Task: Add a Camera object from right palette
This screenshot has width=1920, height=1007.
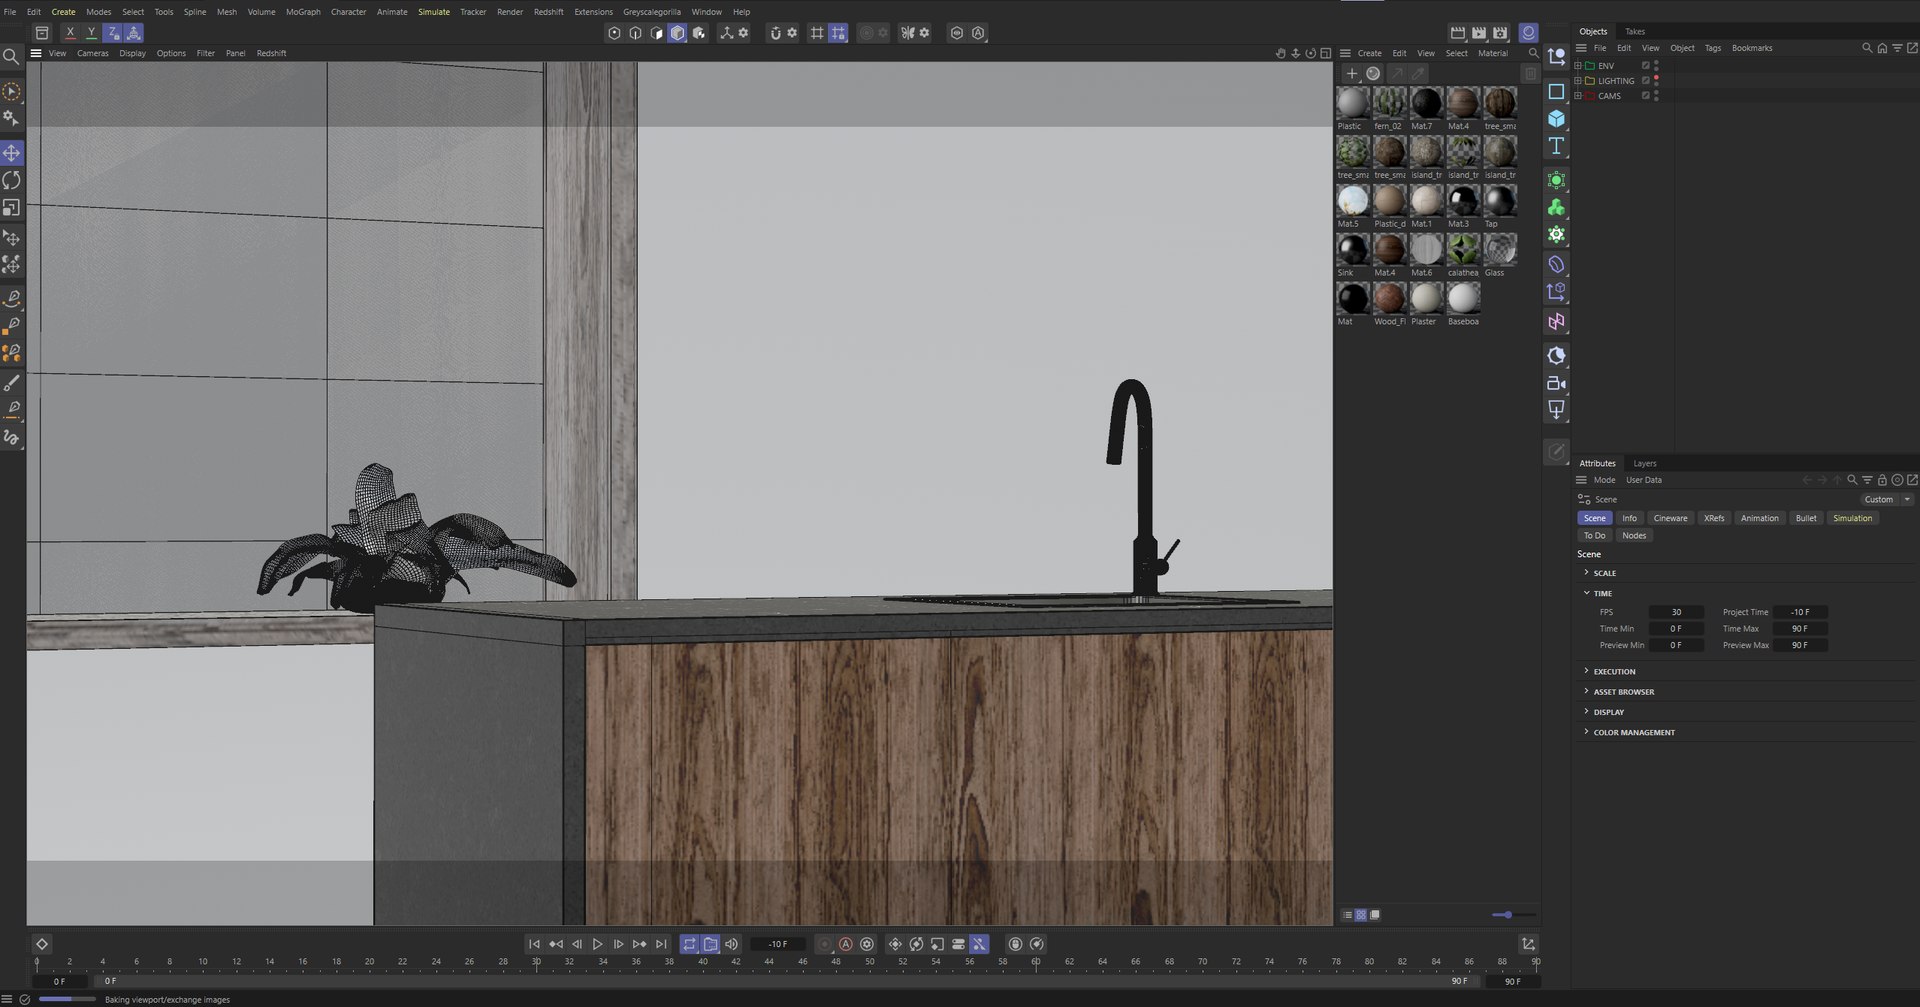Action: click(1556, 383)
